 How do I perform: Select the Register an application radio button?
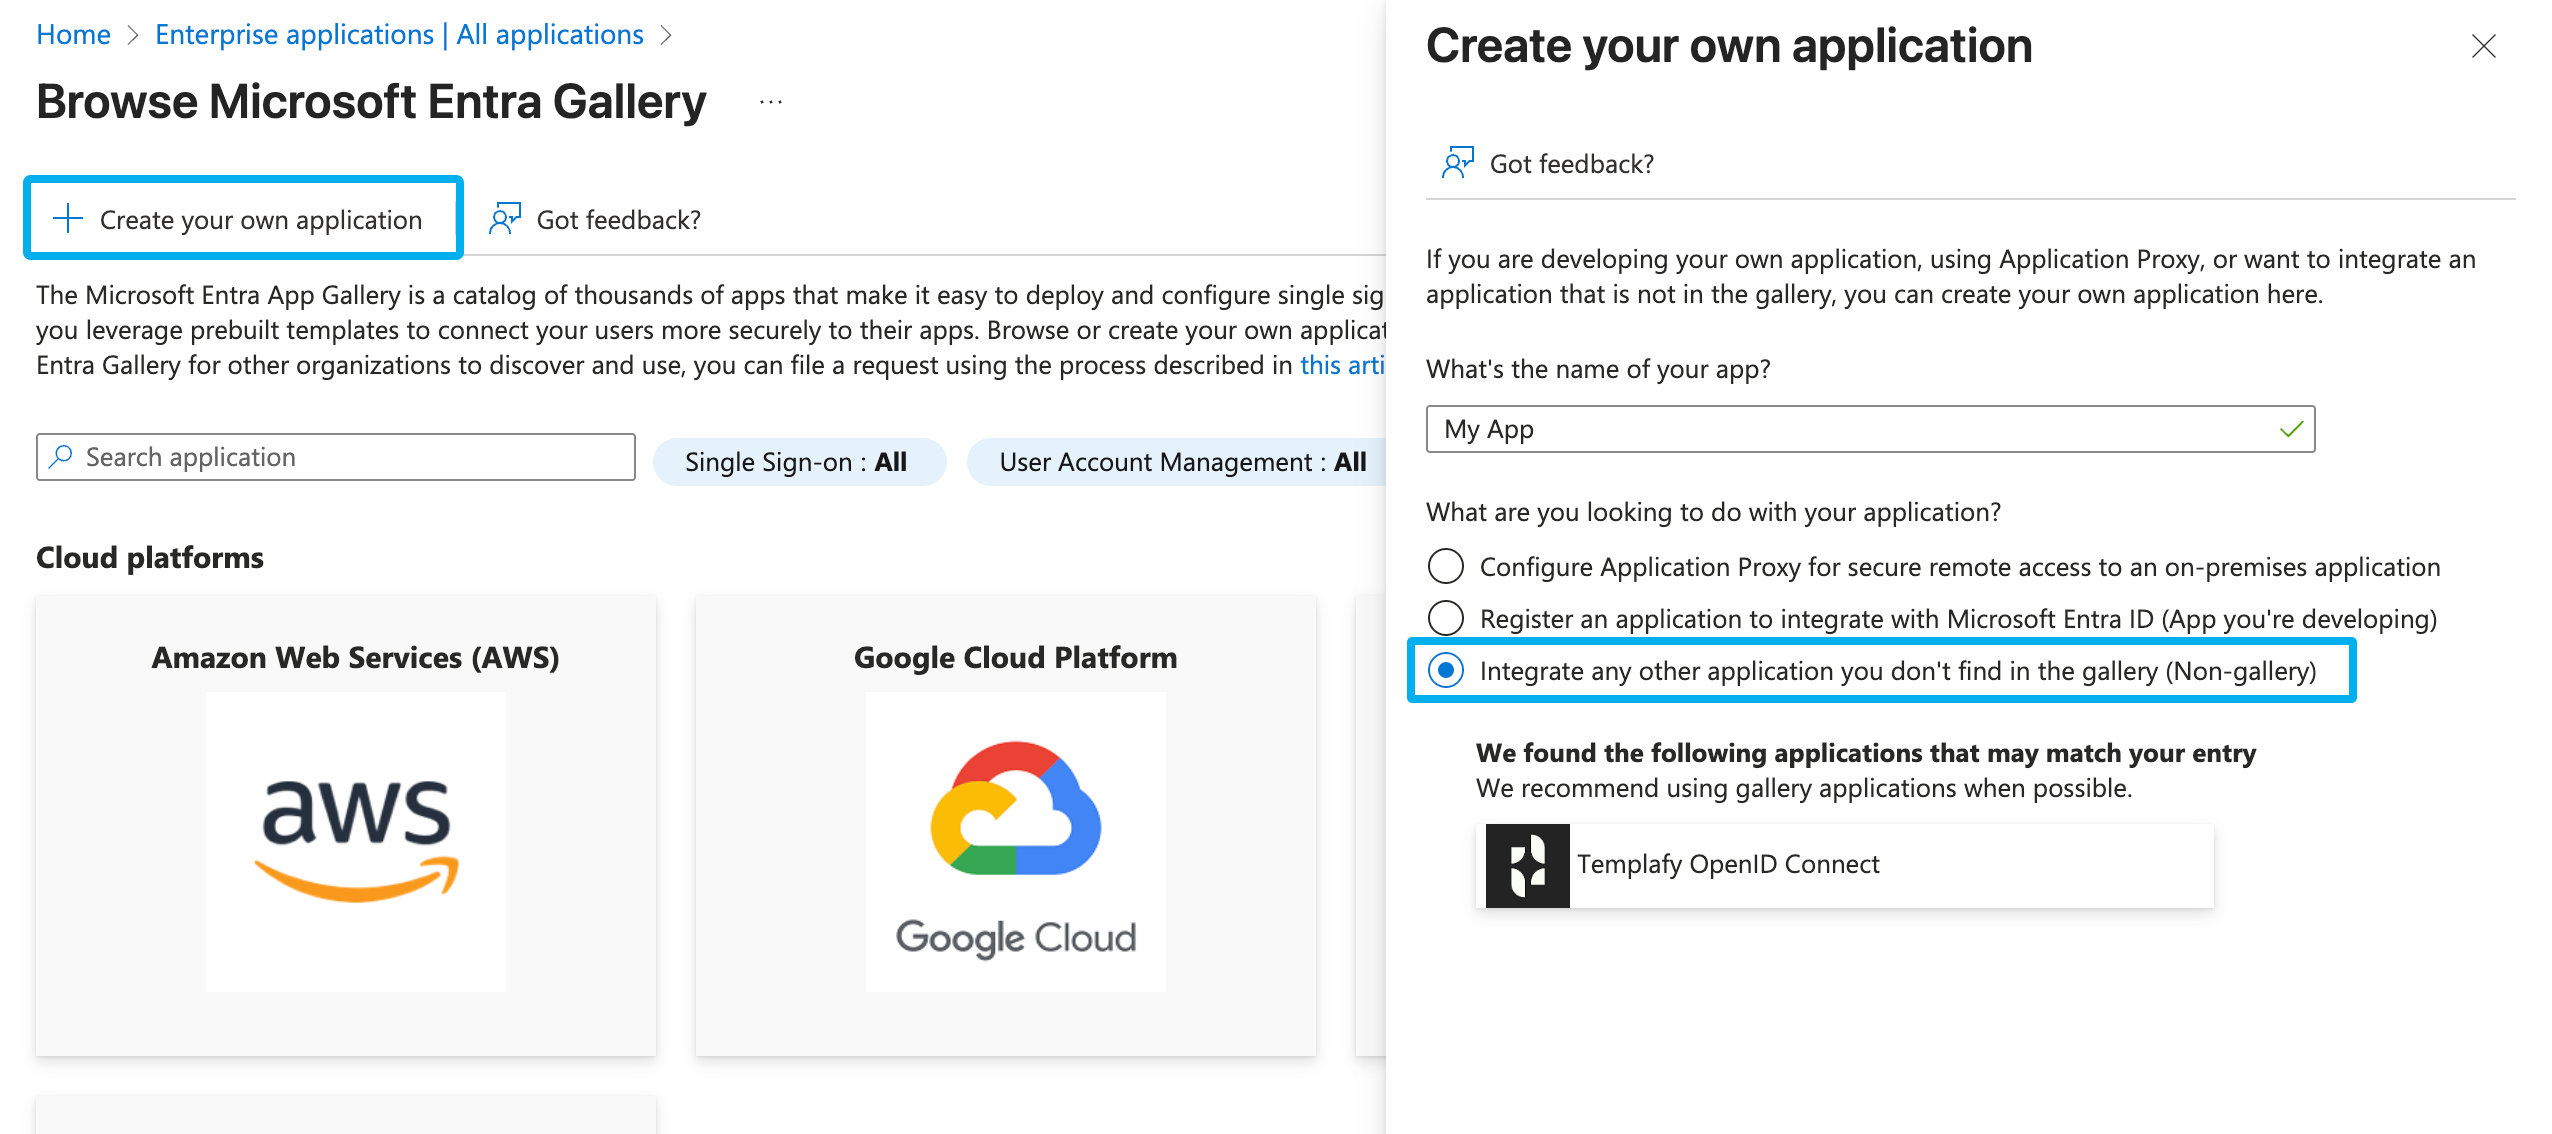pos(1446,618)
